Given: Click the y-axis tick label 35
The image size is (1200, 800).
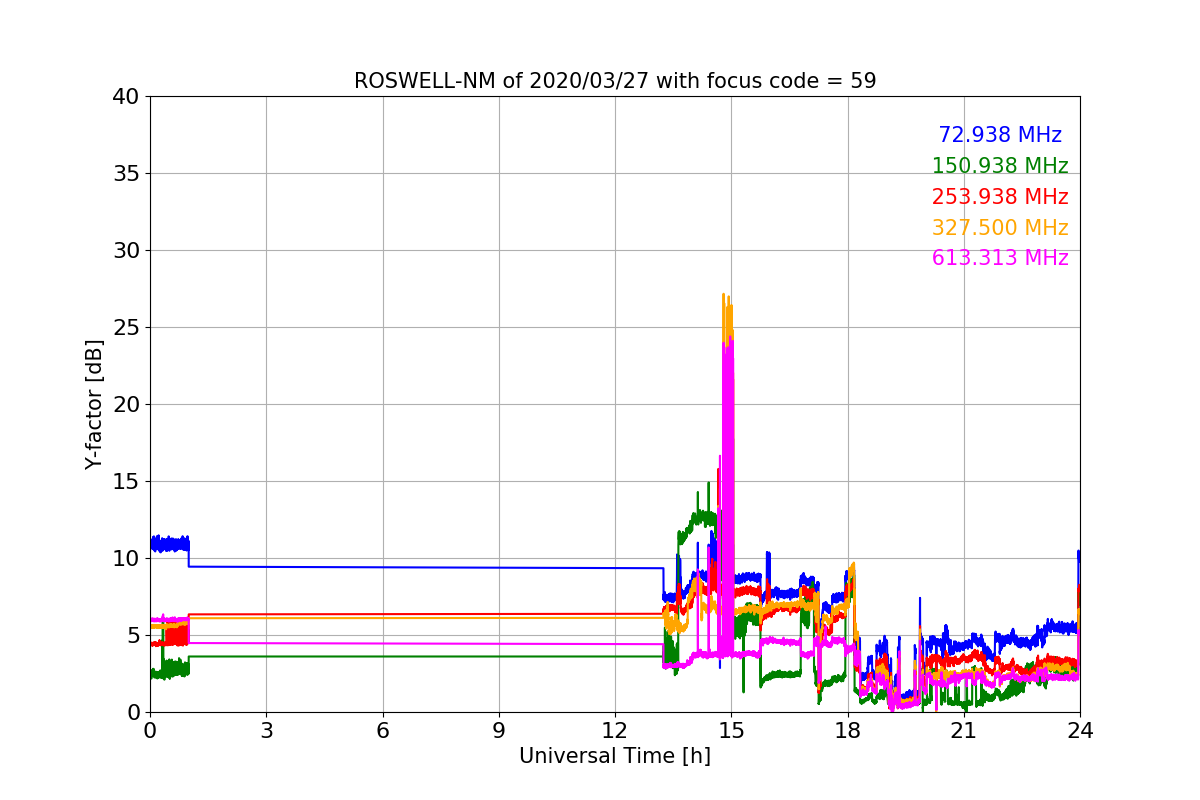Looking at the screenshot, I should pos(126,174).
